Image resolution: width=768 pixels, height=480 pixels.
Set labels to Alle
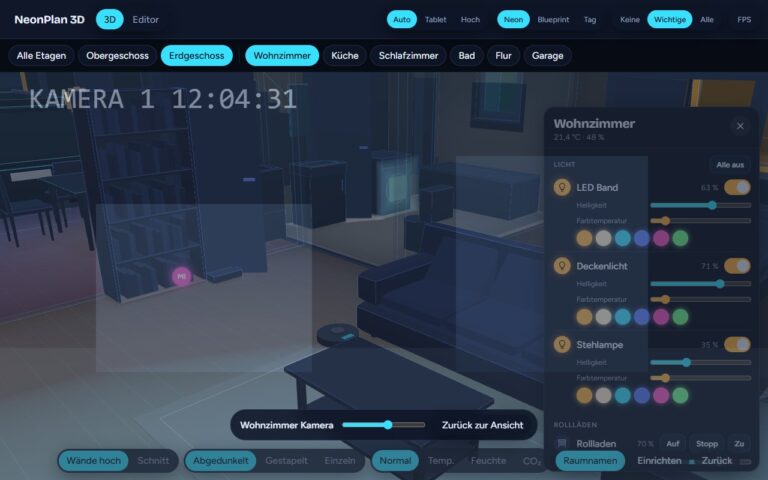tap(706, 20)
